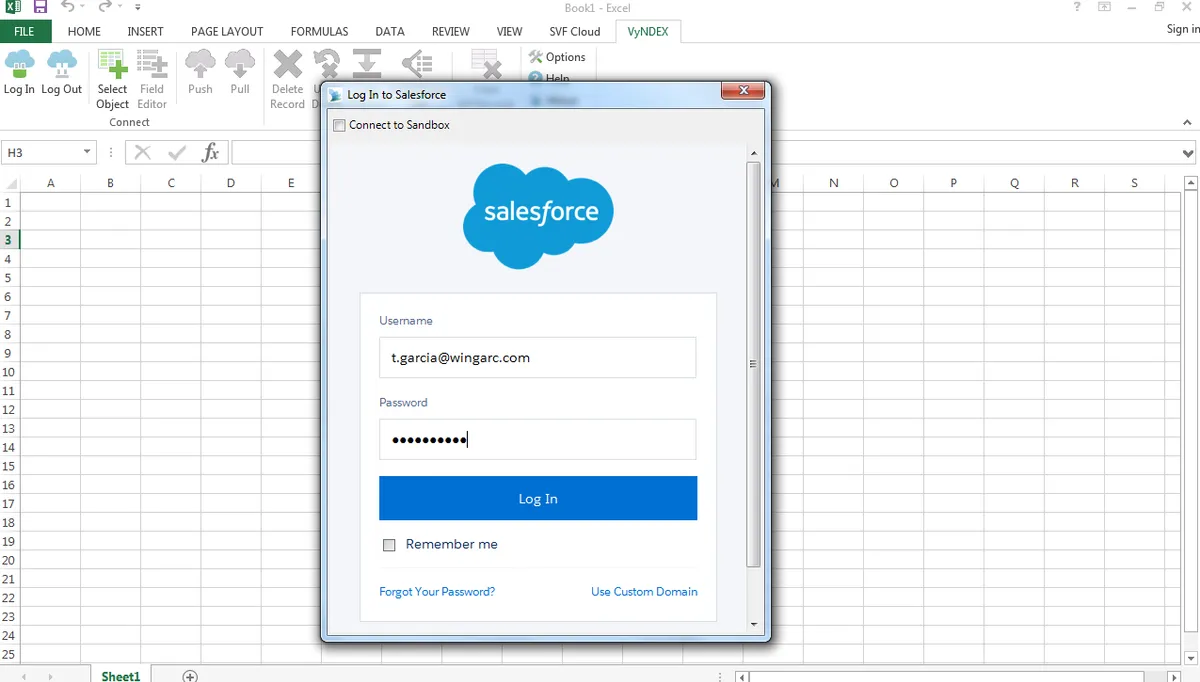Image resolution: width=1200 pixels, height=682 pixels.
Task: Select the Sheet1 worksheet tab
Action: tap(121, 676)
